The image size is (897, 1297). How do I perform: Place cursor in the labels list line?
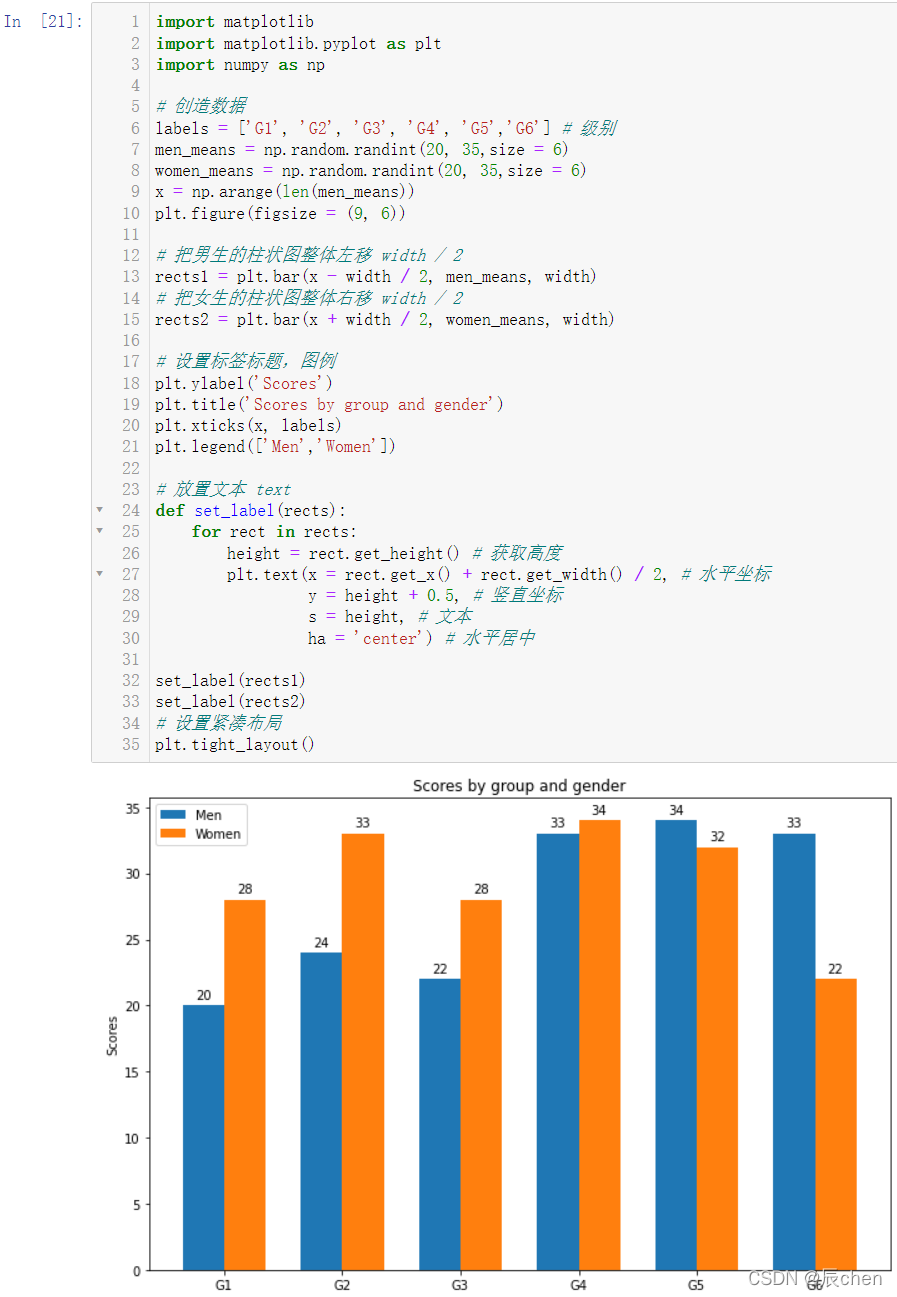(x=385, y=128)
